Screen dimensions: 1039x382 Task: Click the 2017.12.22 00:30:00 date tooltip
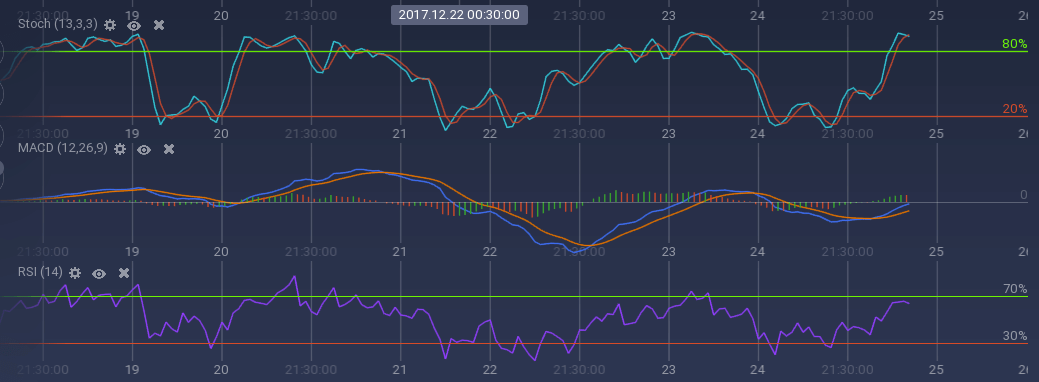[459, 14]
